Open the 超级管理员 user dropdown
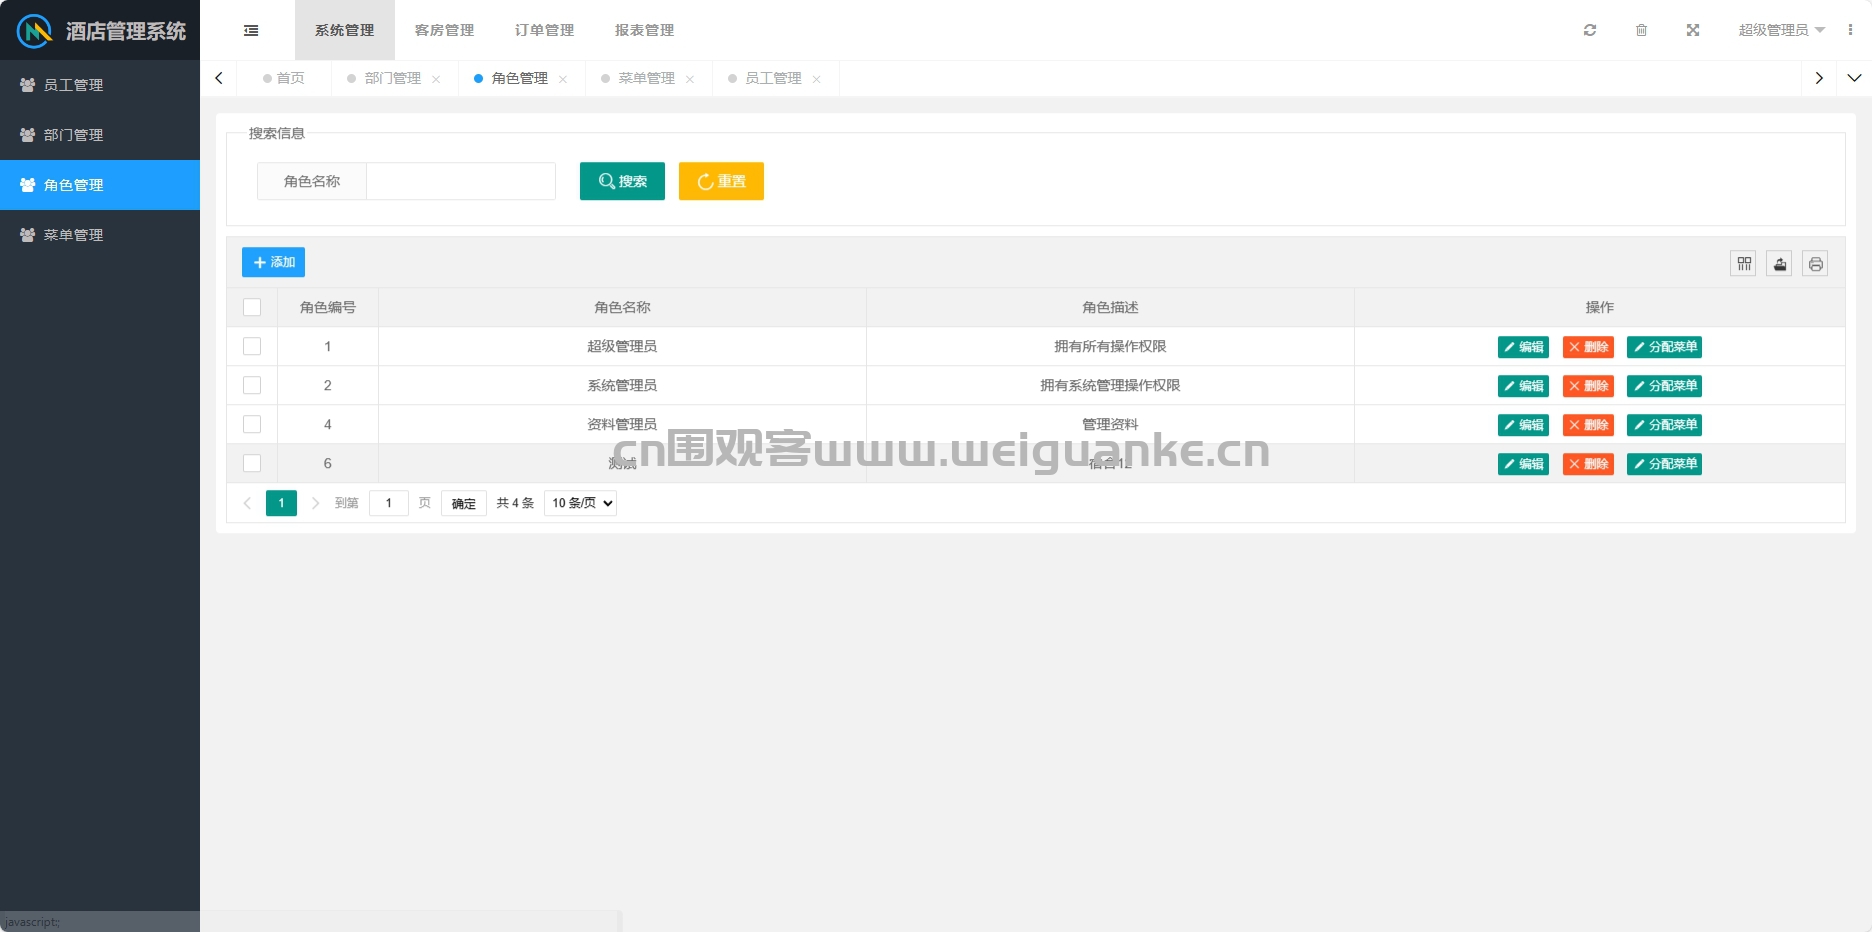The height and width of the screenshot is (932, 1872). [1782, 30]
